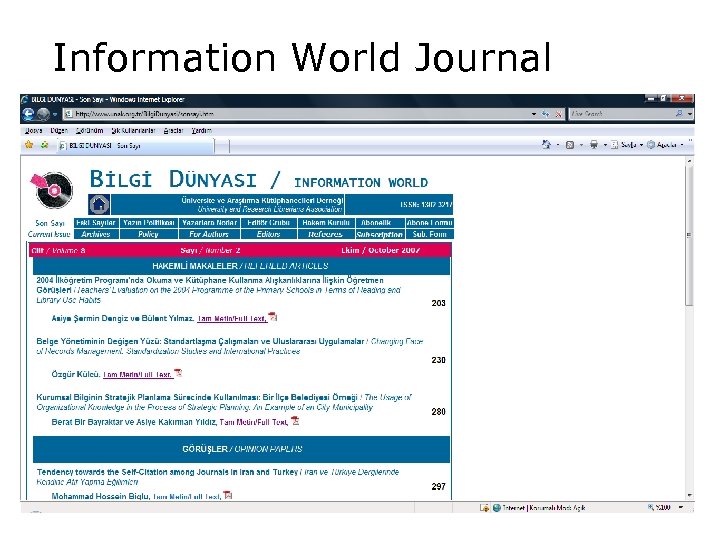Open the Düzen menu
Screen dimensions: 720x540
pyautogui.click(x=59, y=130)
